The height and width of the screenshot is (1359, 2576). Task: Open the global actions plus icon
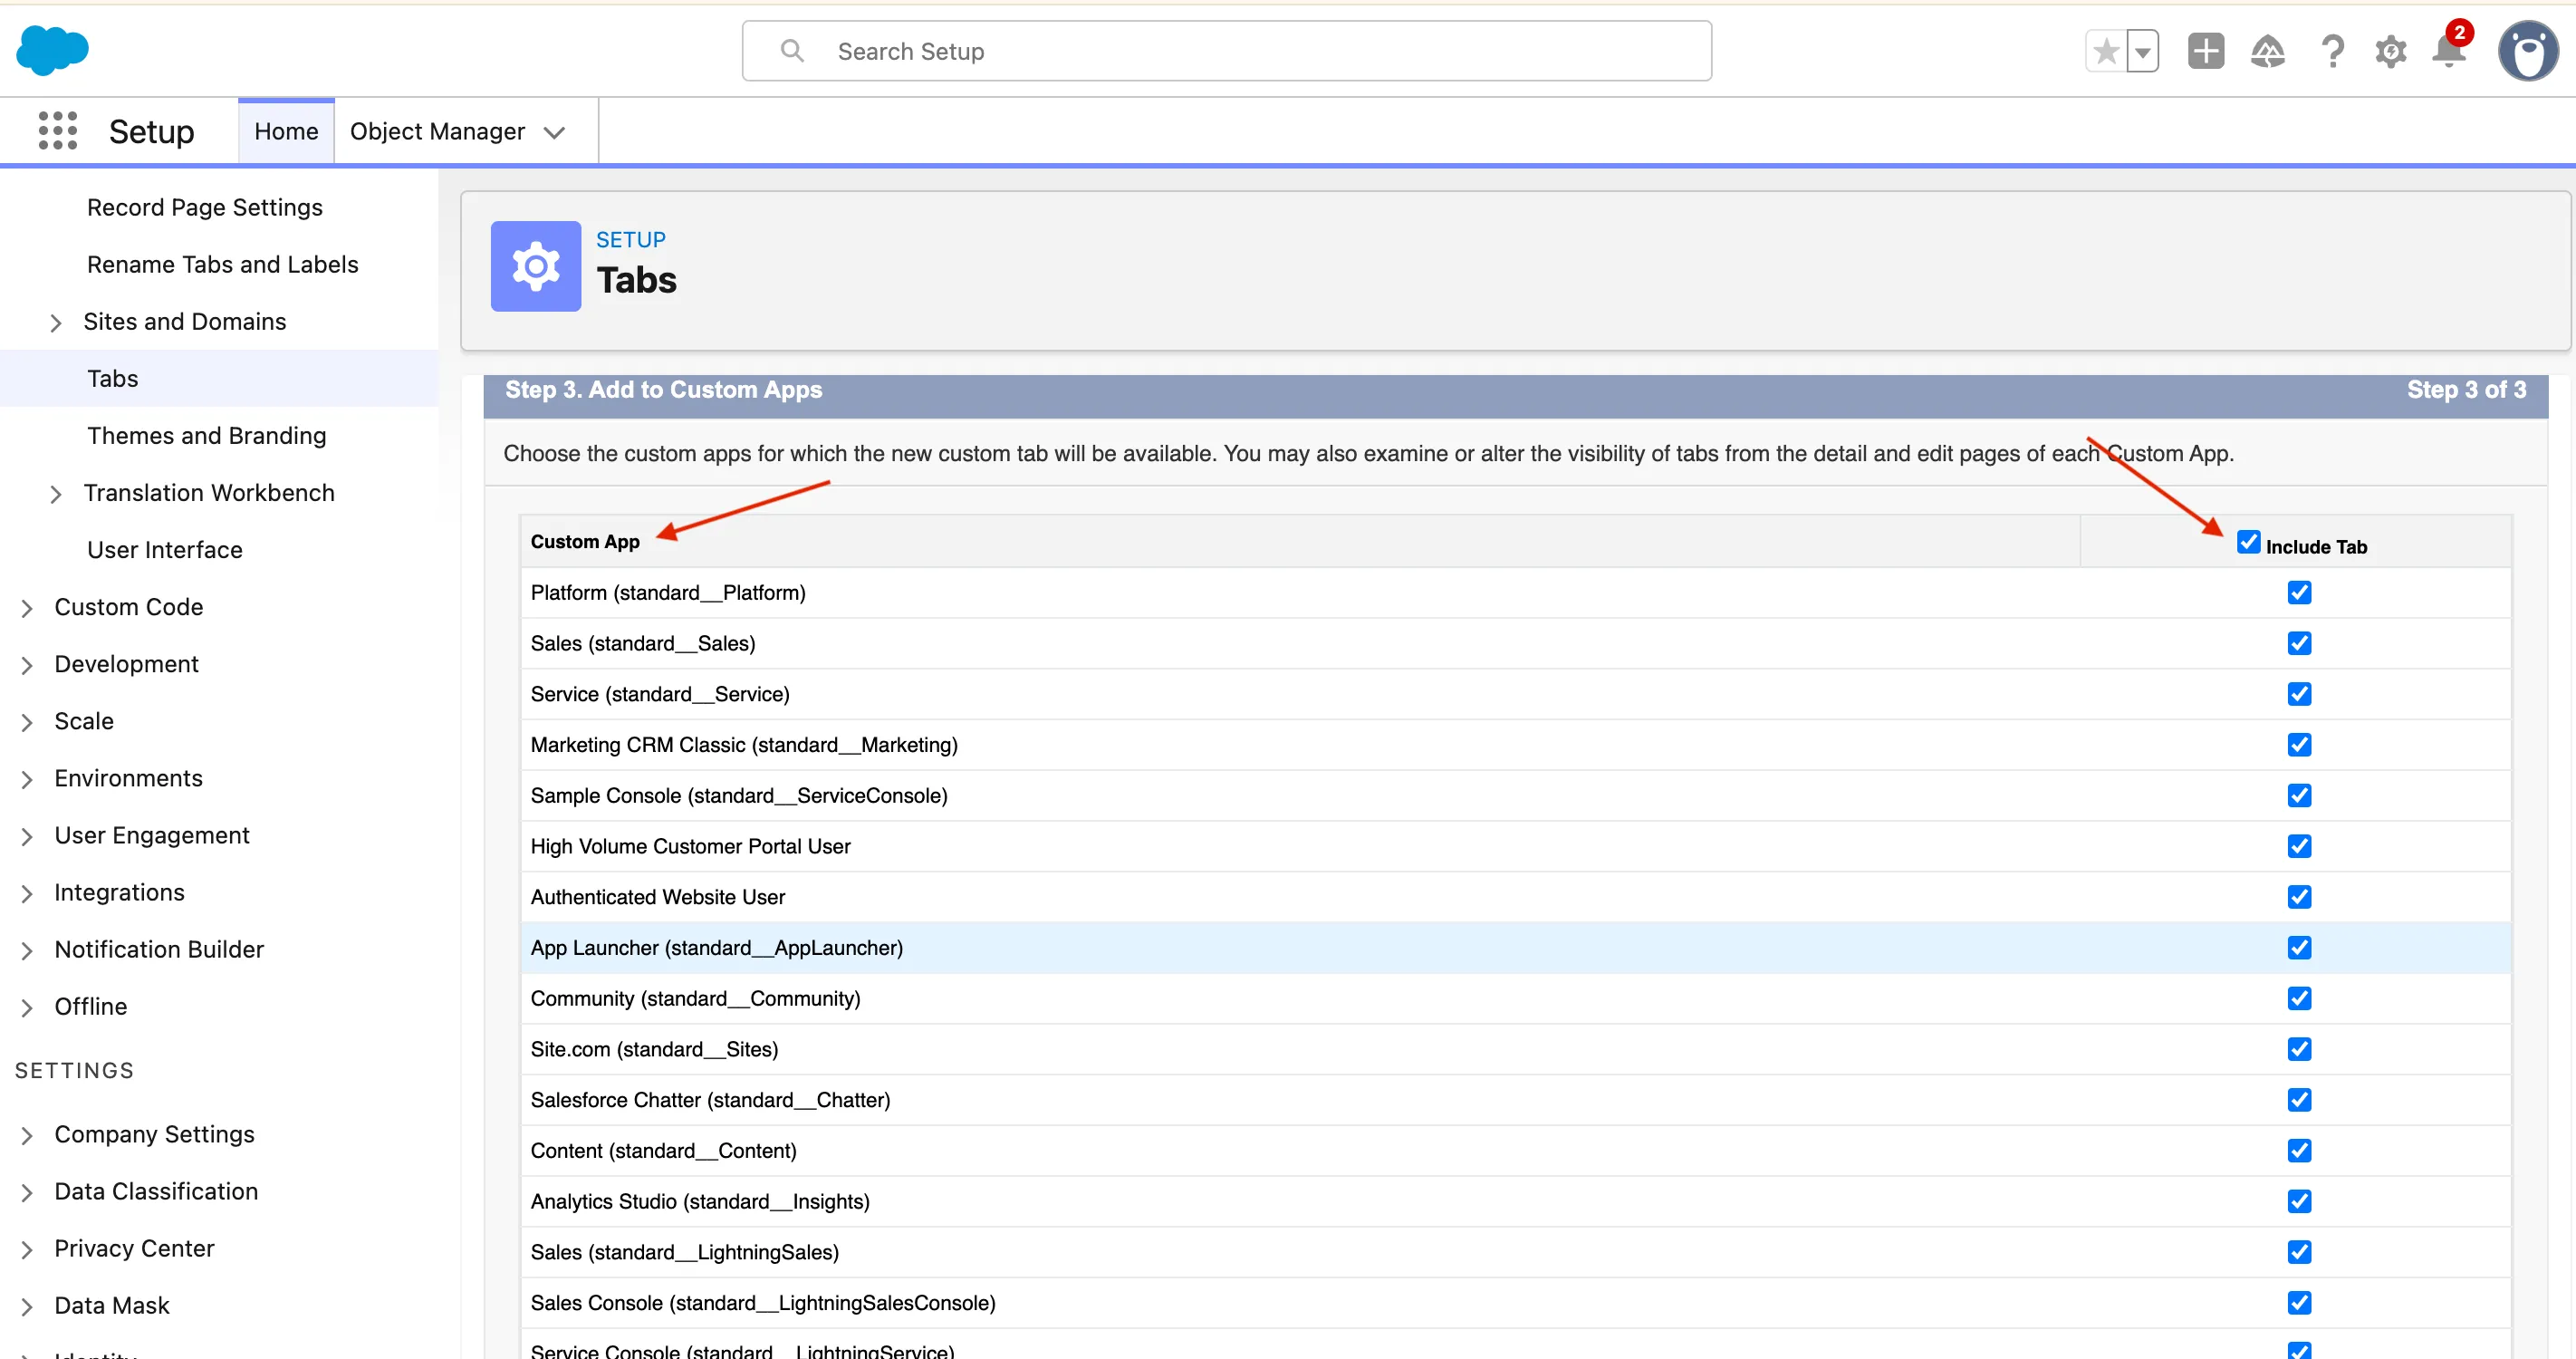click(2205, 51)
